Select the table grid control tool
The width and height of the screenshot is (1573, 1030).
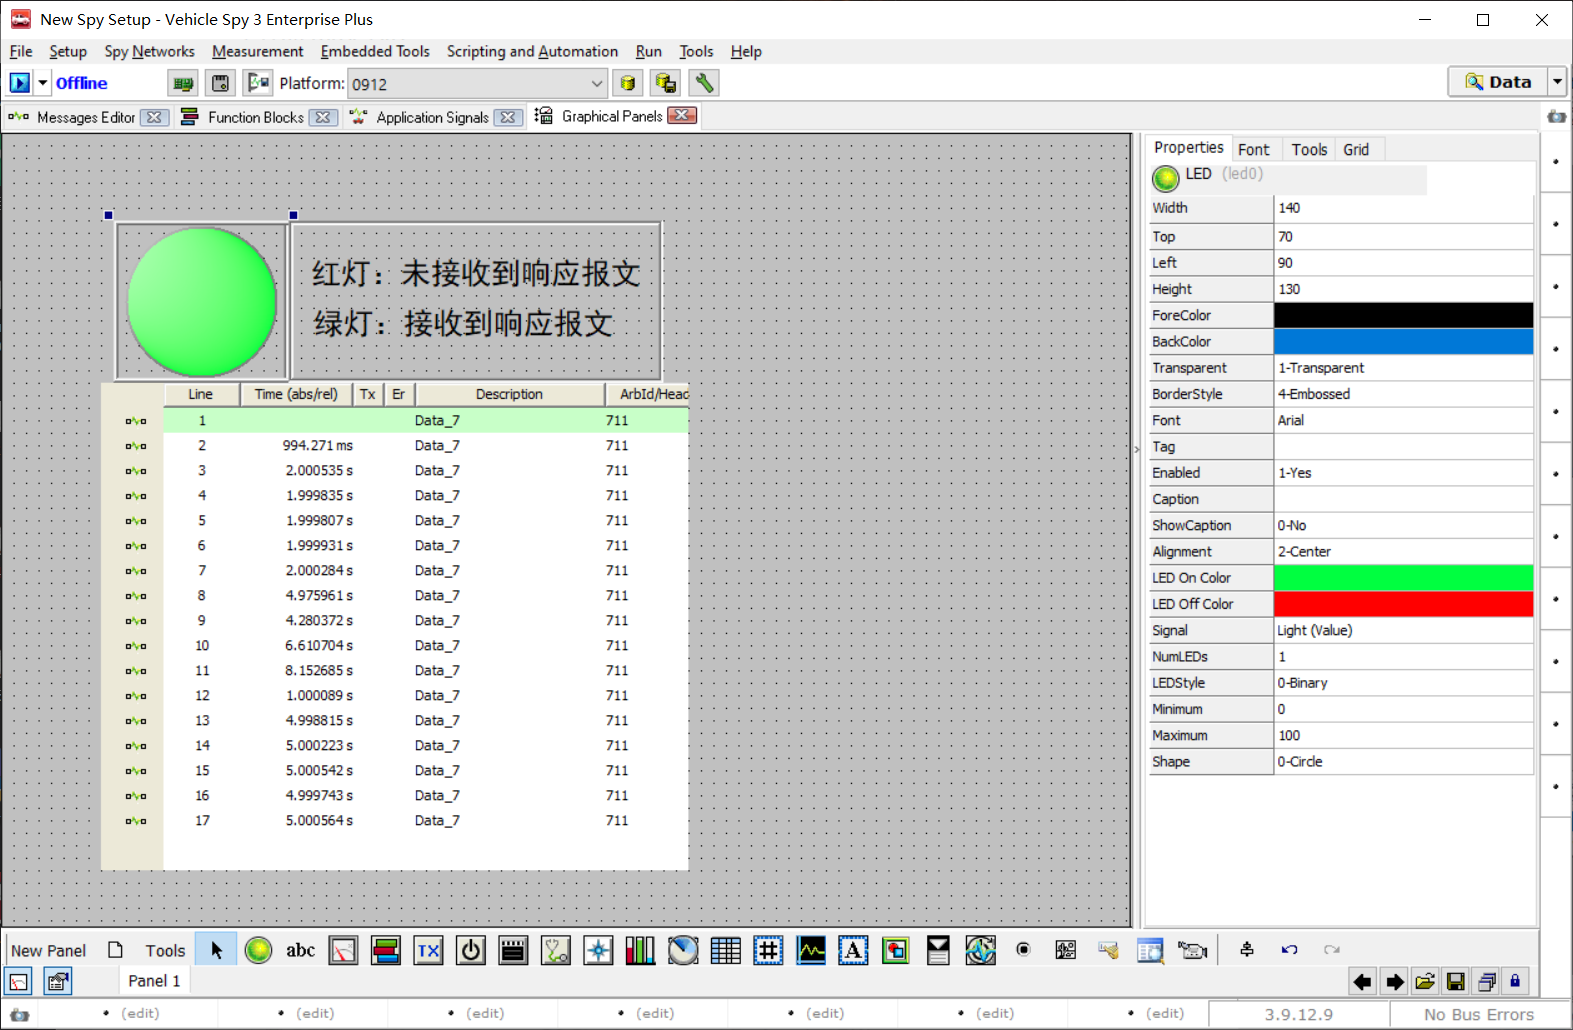725,950
